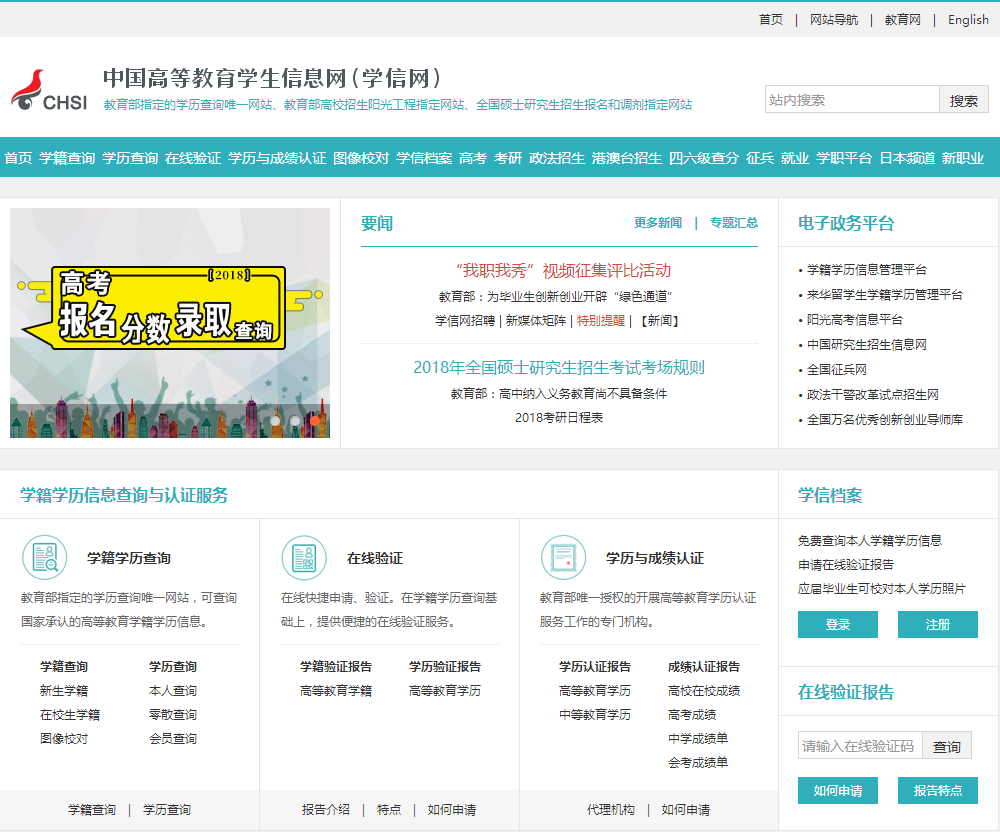Open 本人查询 under 学历查询
The height and width of the screenshot is (832, 1000).
pos(173,690)
